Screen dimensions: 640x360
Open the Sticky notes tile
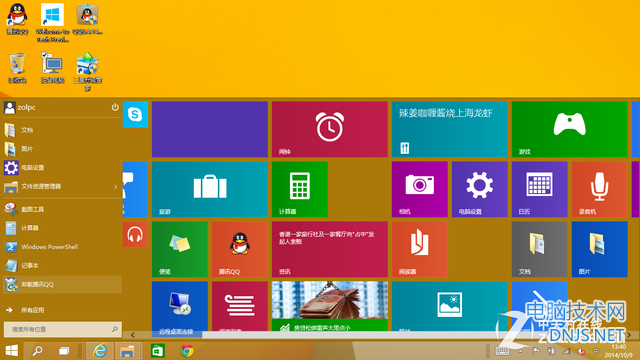coord(180,249)
